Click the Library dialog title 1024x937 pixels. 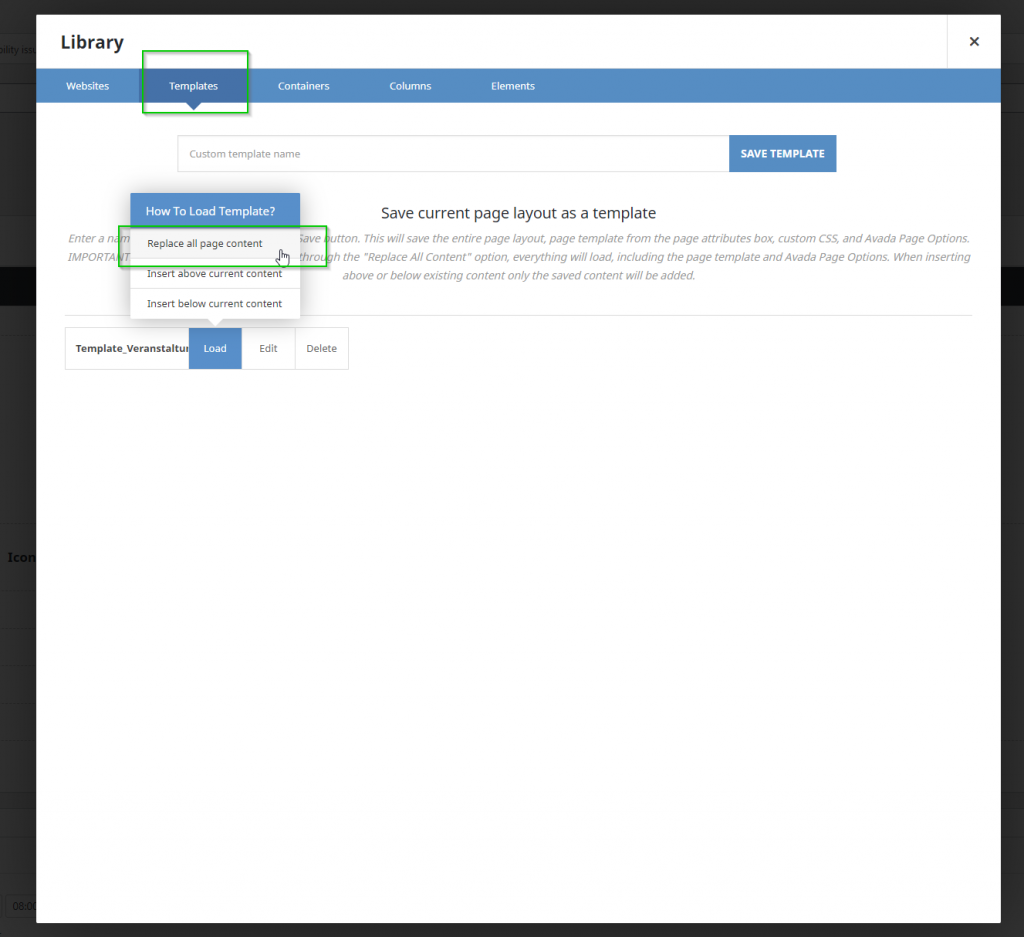(92, 42)
